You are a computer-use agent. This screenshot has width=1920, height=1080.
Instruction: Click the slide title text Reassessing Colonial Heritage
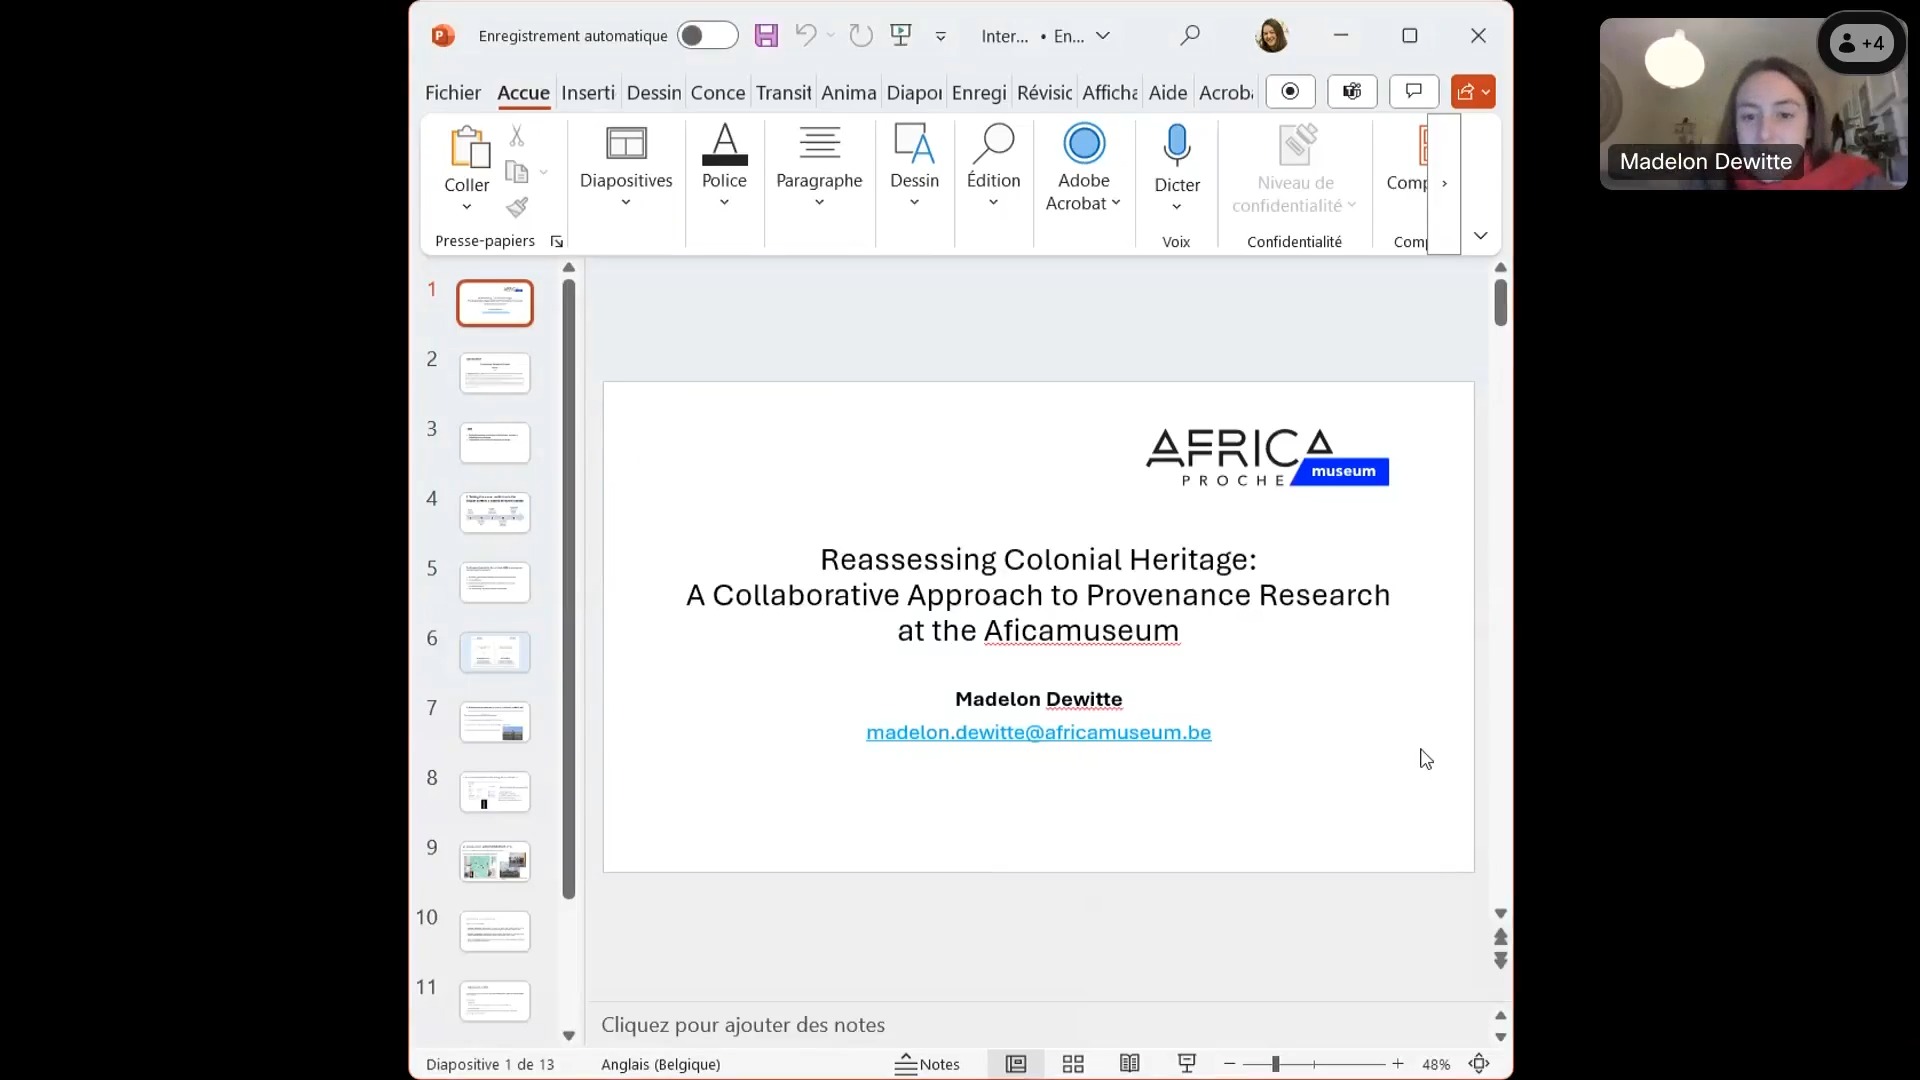[1038, 559]
